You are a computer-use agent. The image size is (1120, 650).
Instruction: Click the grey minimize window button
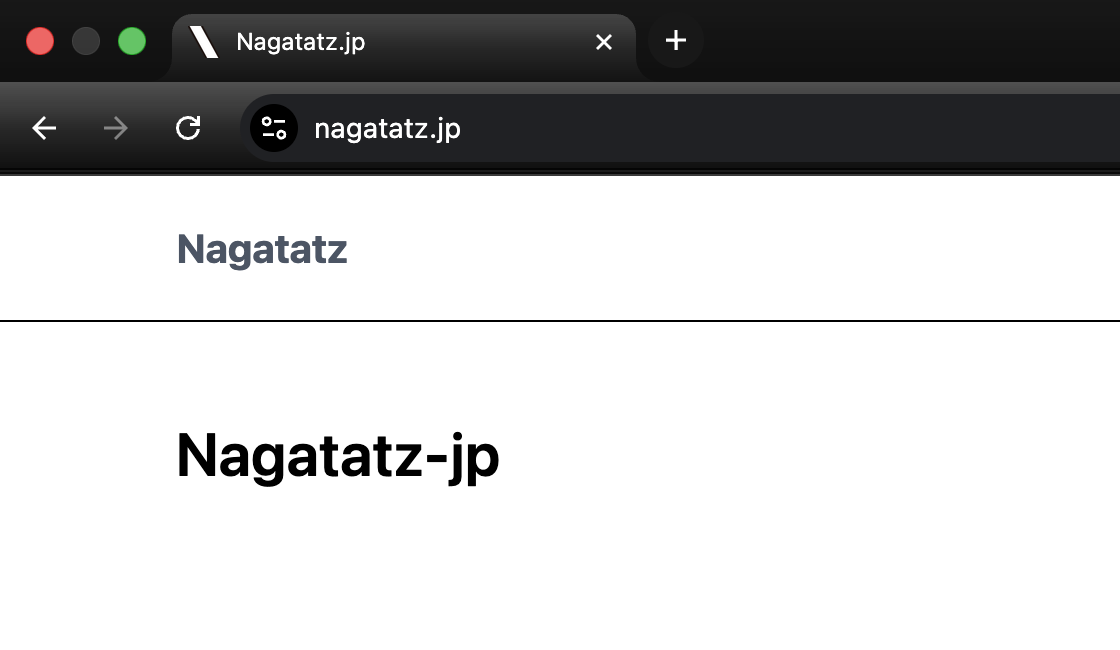coord(86,42)
